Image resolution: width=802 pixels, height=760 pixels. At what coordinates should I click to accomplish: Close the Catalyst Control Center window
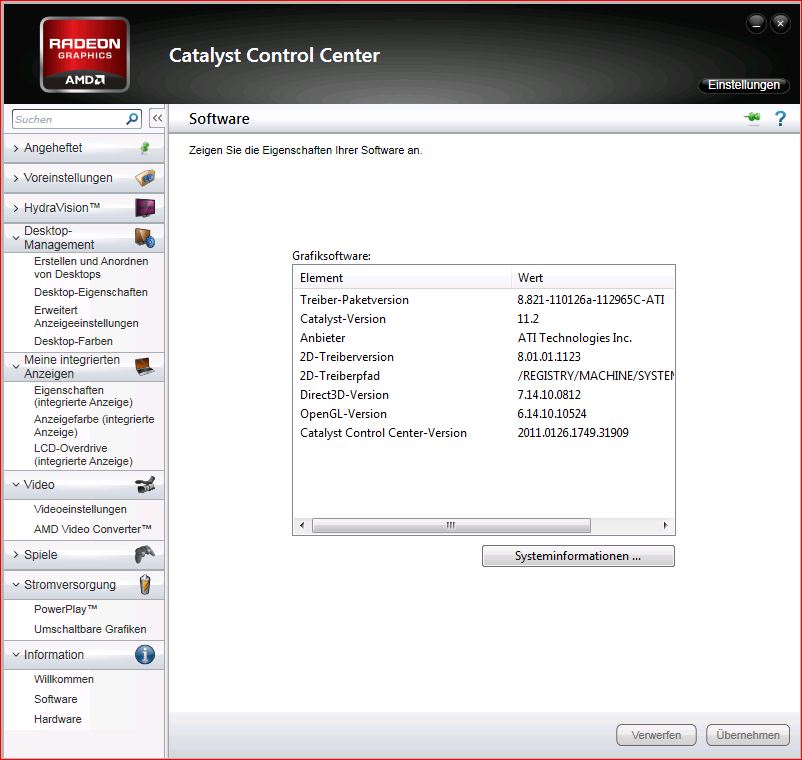(x=780, y=24)
